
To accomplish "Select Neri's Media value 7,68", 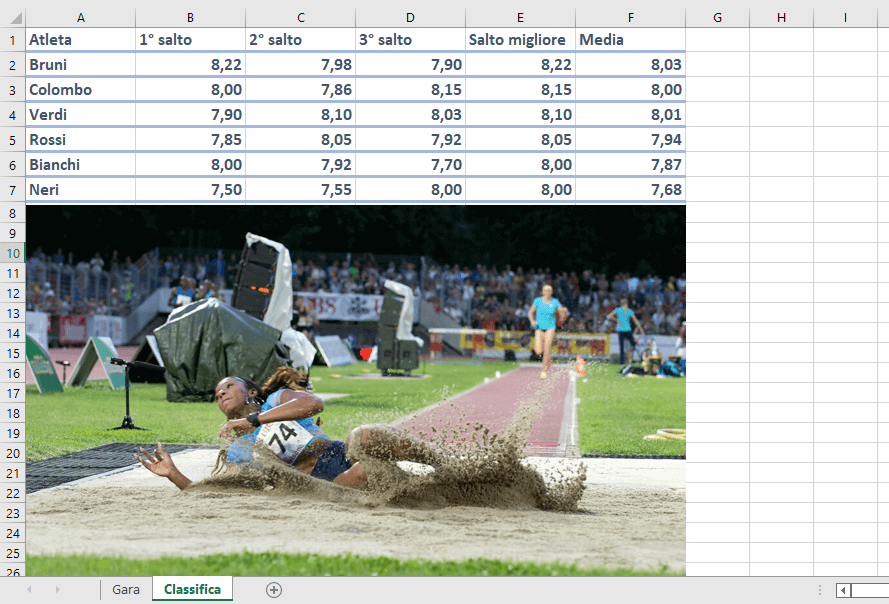I will pyautogui.click(x=630, y=189).
